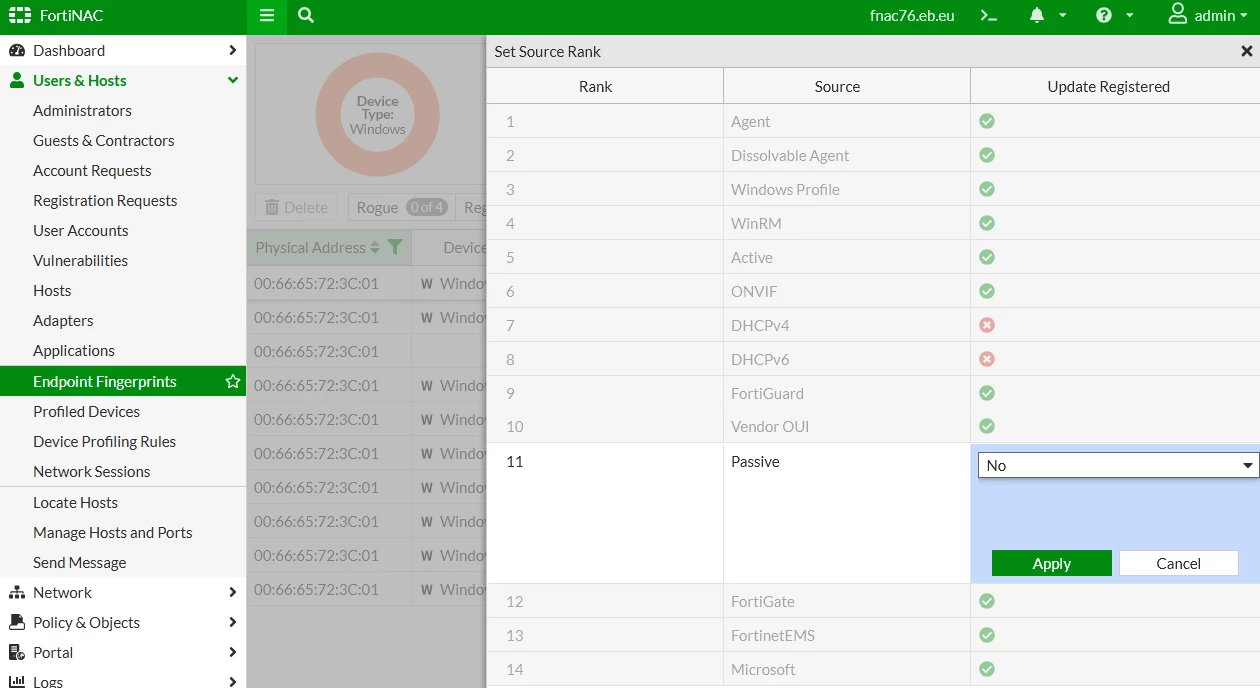
Task: Click the green check for FortiGuard
Action: (x=987, y=393)
